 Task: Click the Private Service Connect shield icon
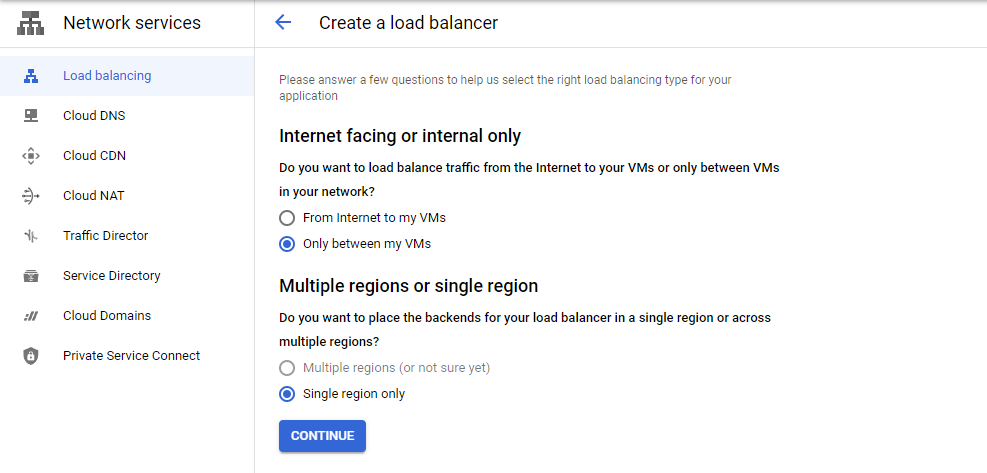(x=31, y=356)
